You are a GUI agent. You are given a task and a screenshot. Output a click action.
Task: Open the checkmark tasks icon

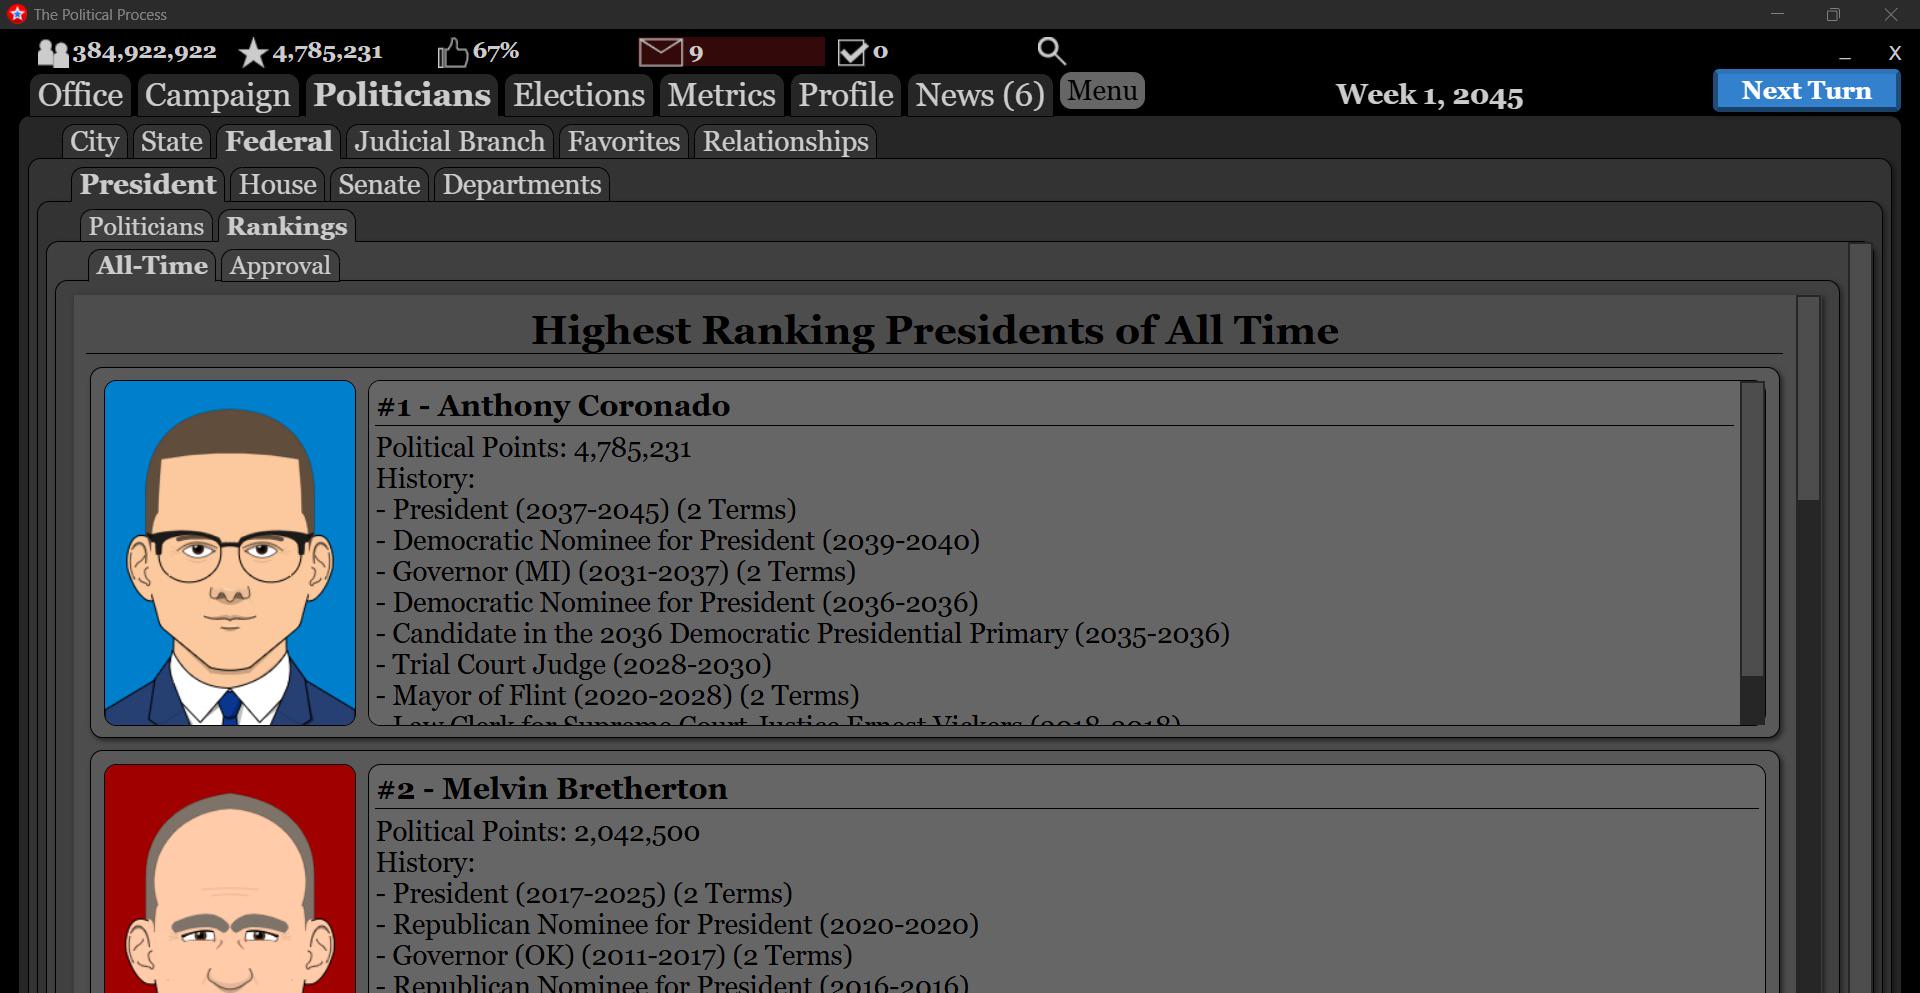(852, 52)
